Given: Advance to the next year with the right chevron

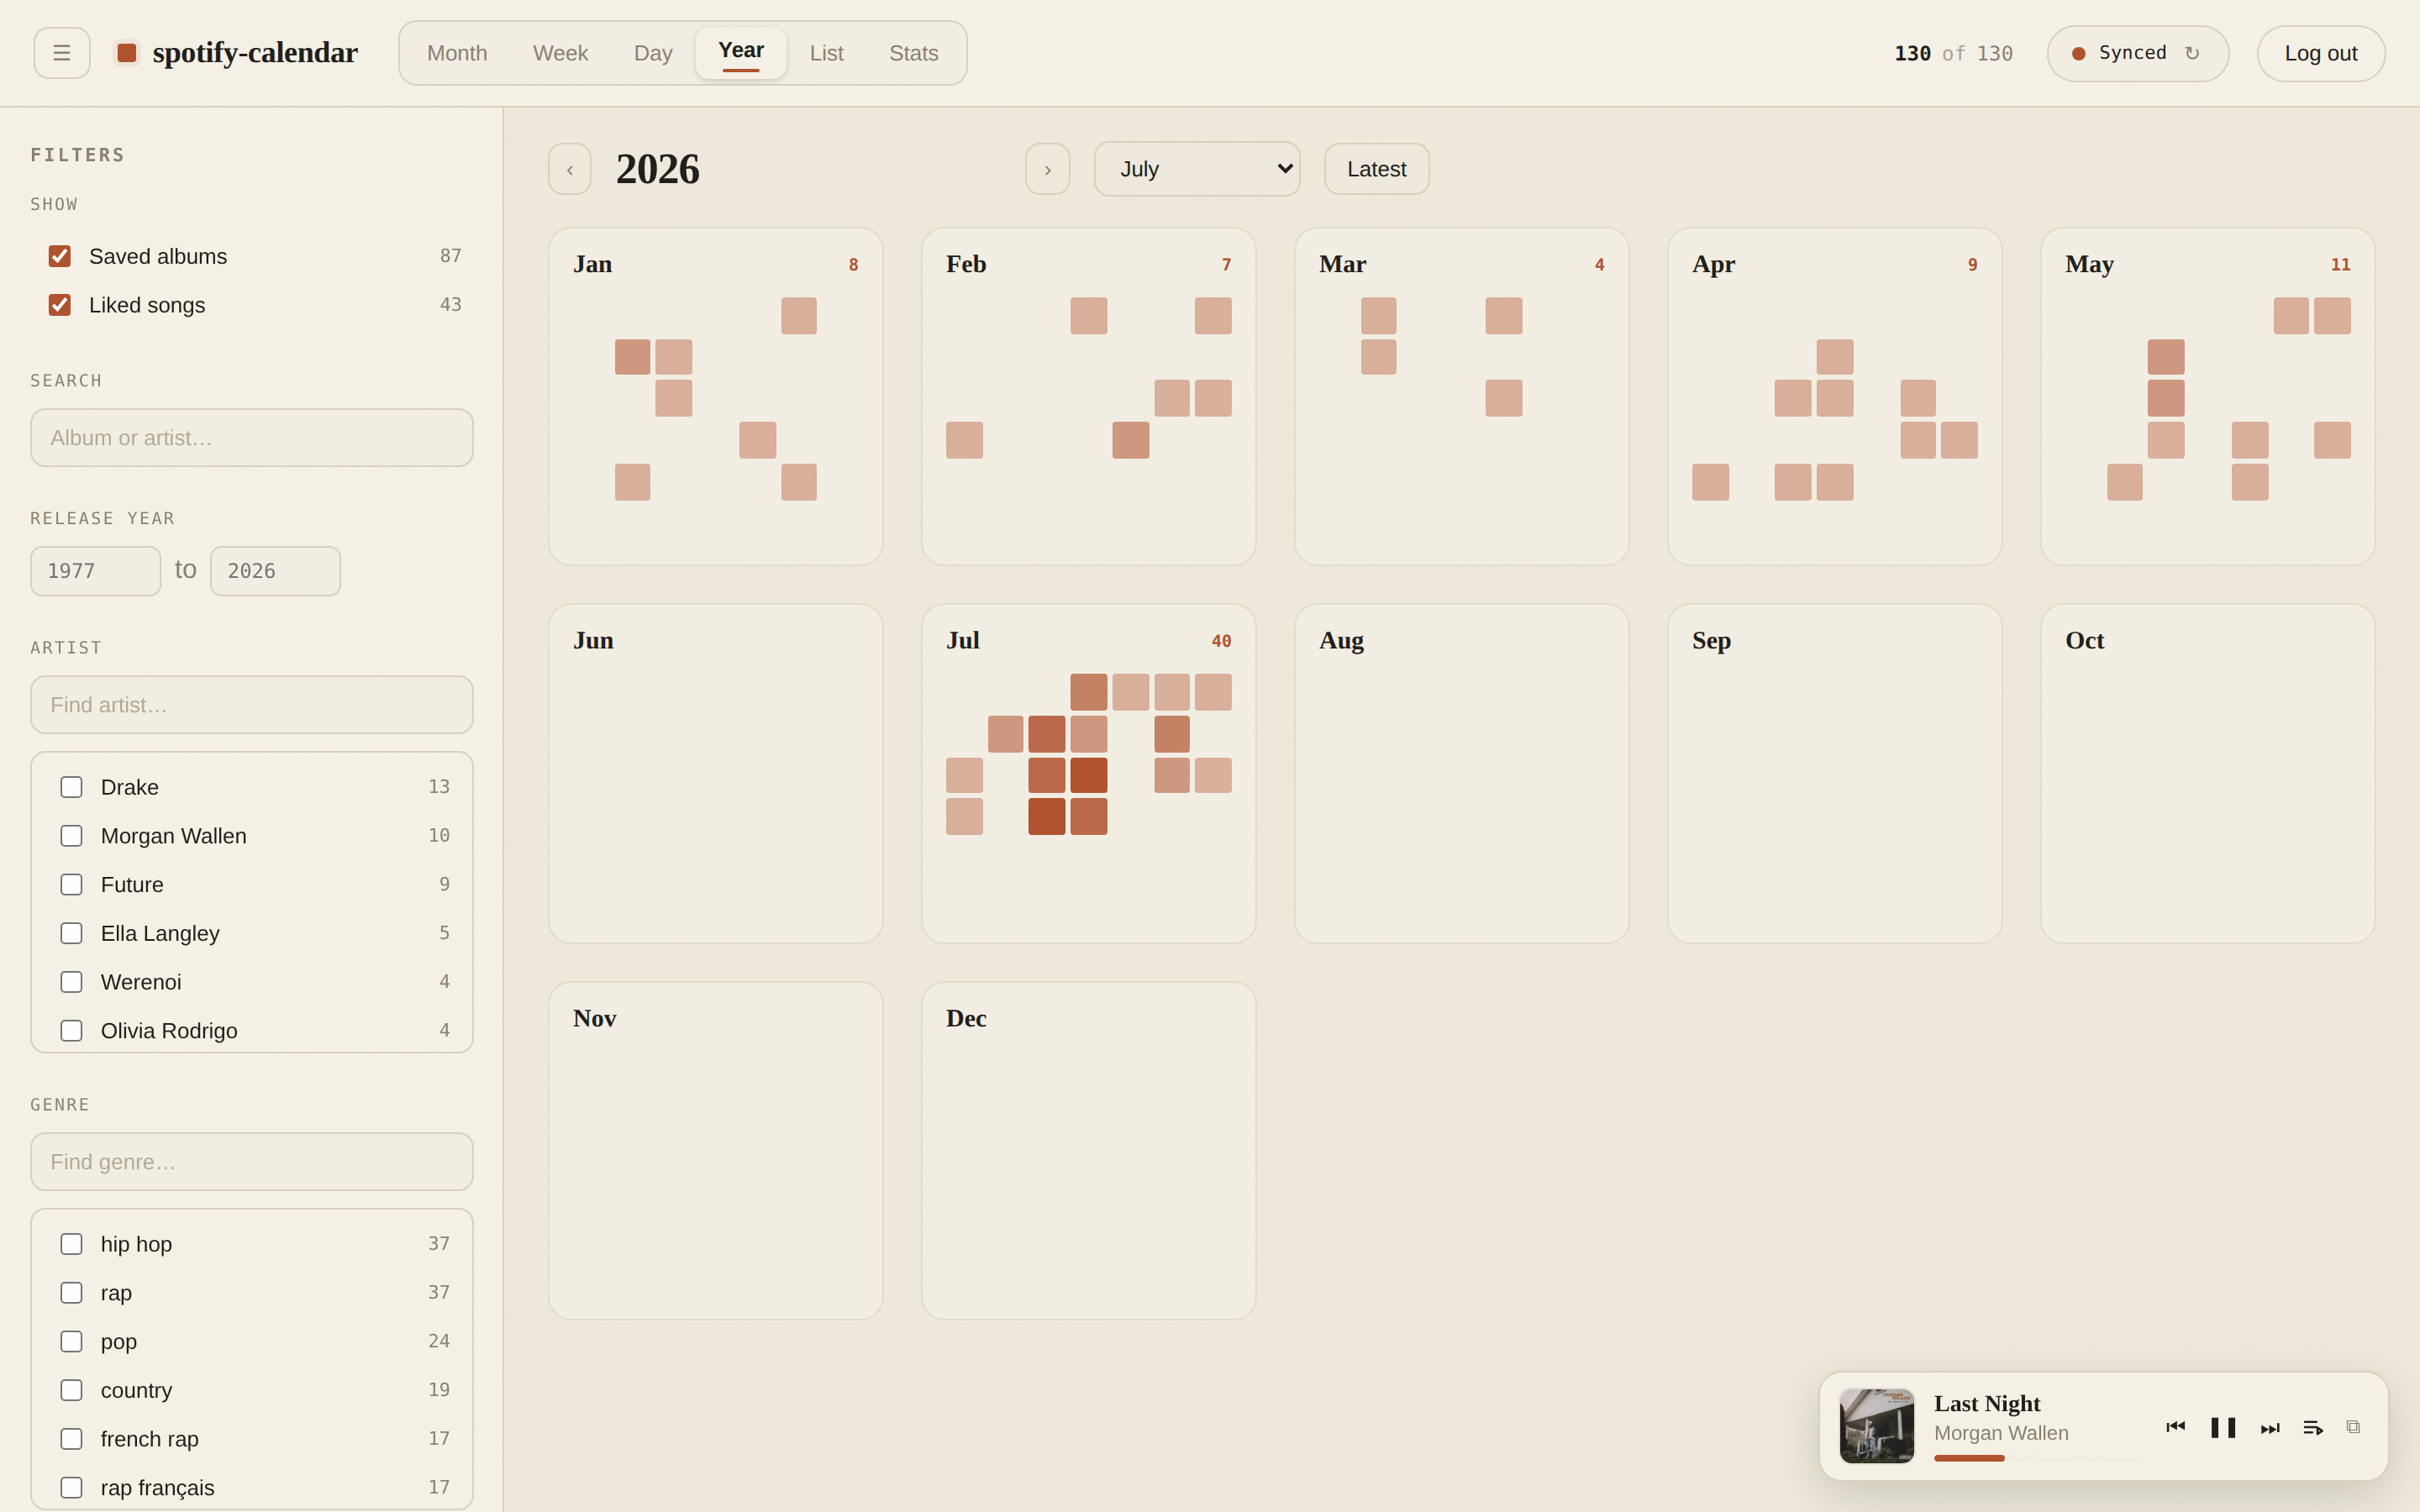Looking at the screenshot, I should click(x=1048, y=169).
